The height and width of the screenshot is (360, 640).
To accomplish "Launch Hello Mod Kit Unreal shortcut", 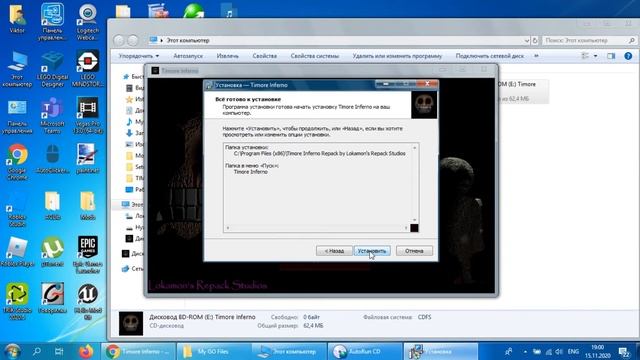I will [x=87, y=302].
